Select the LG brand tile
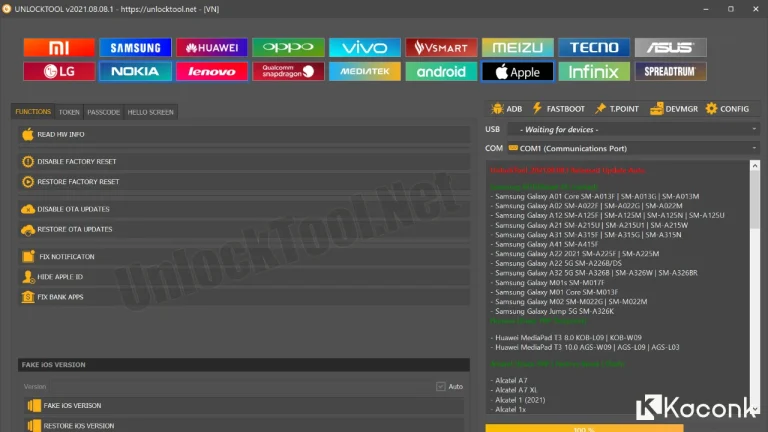 tap(59, 72)
